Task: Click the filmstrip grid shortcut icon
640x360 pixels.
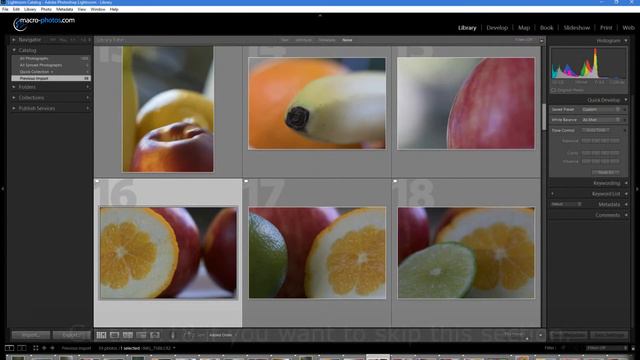Action: click(36, 348)
